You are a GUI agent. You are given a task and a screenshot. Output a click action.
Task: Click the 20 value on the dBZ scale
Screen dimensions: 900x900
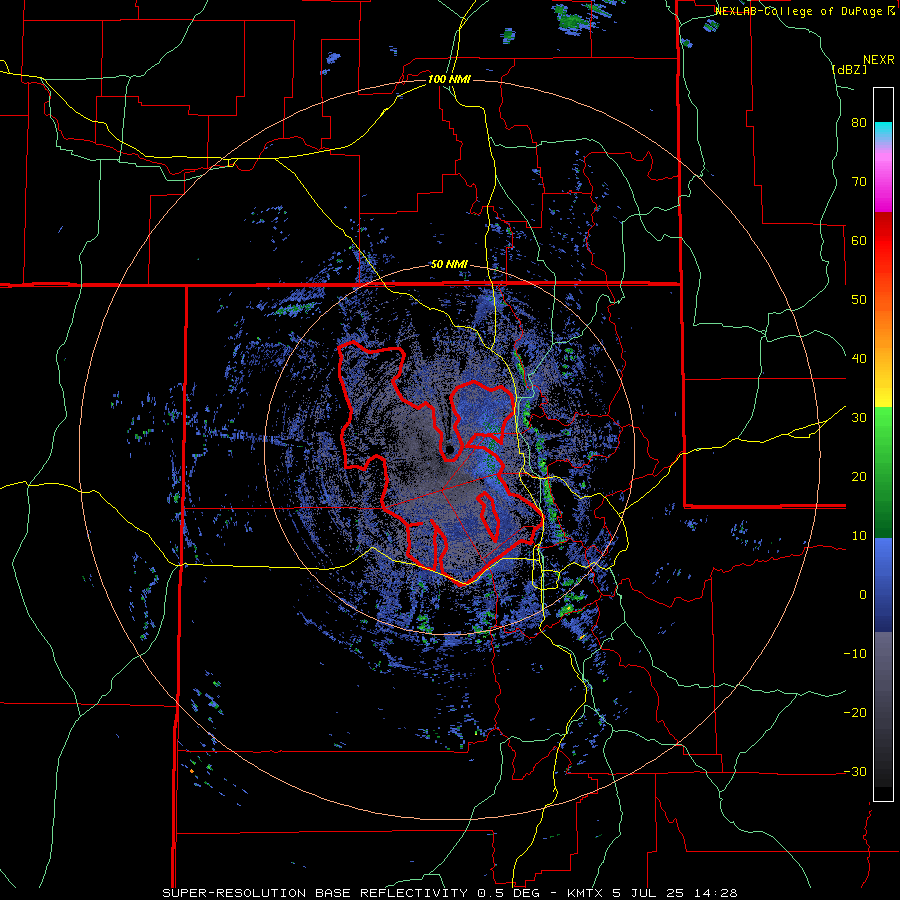click(x=859, y=477)
